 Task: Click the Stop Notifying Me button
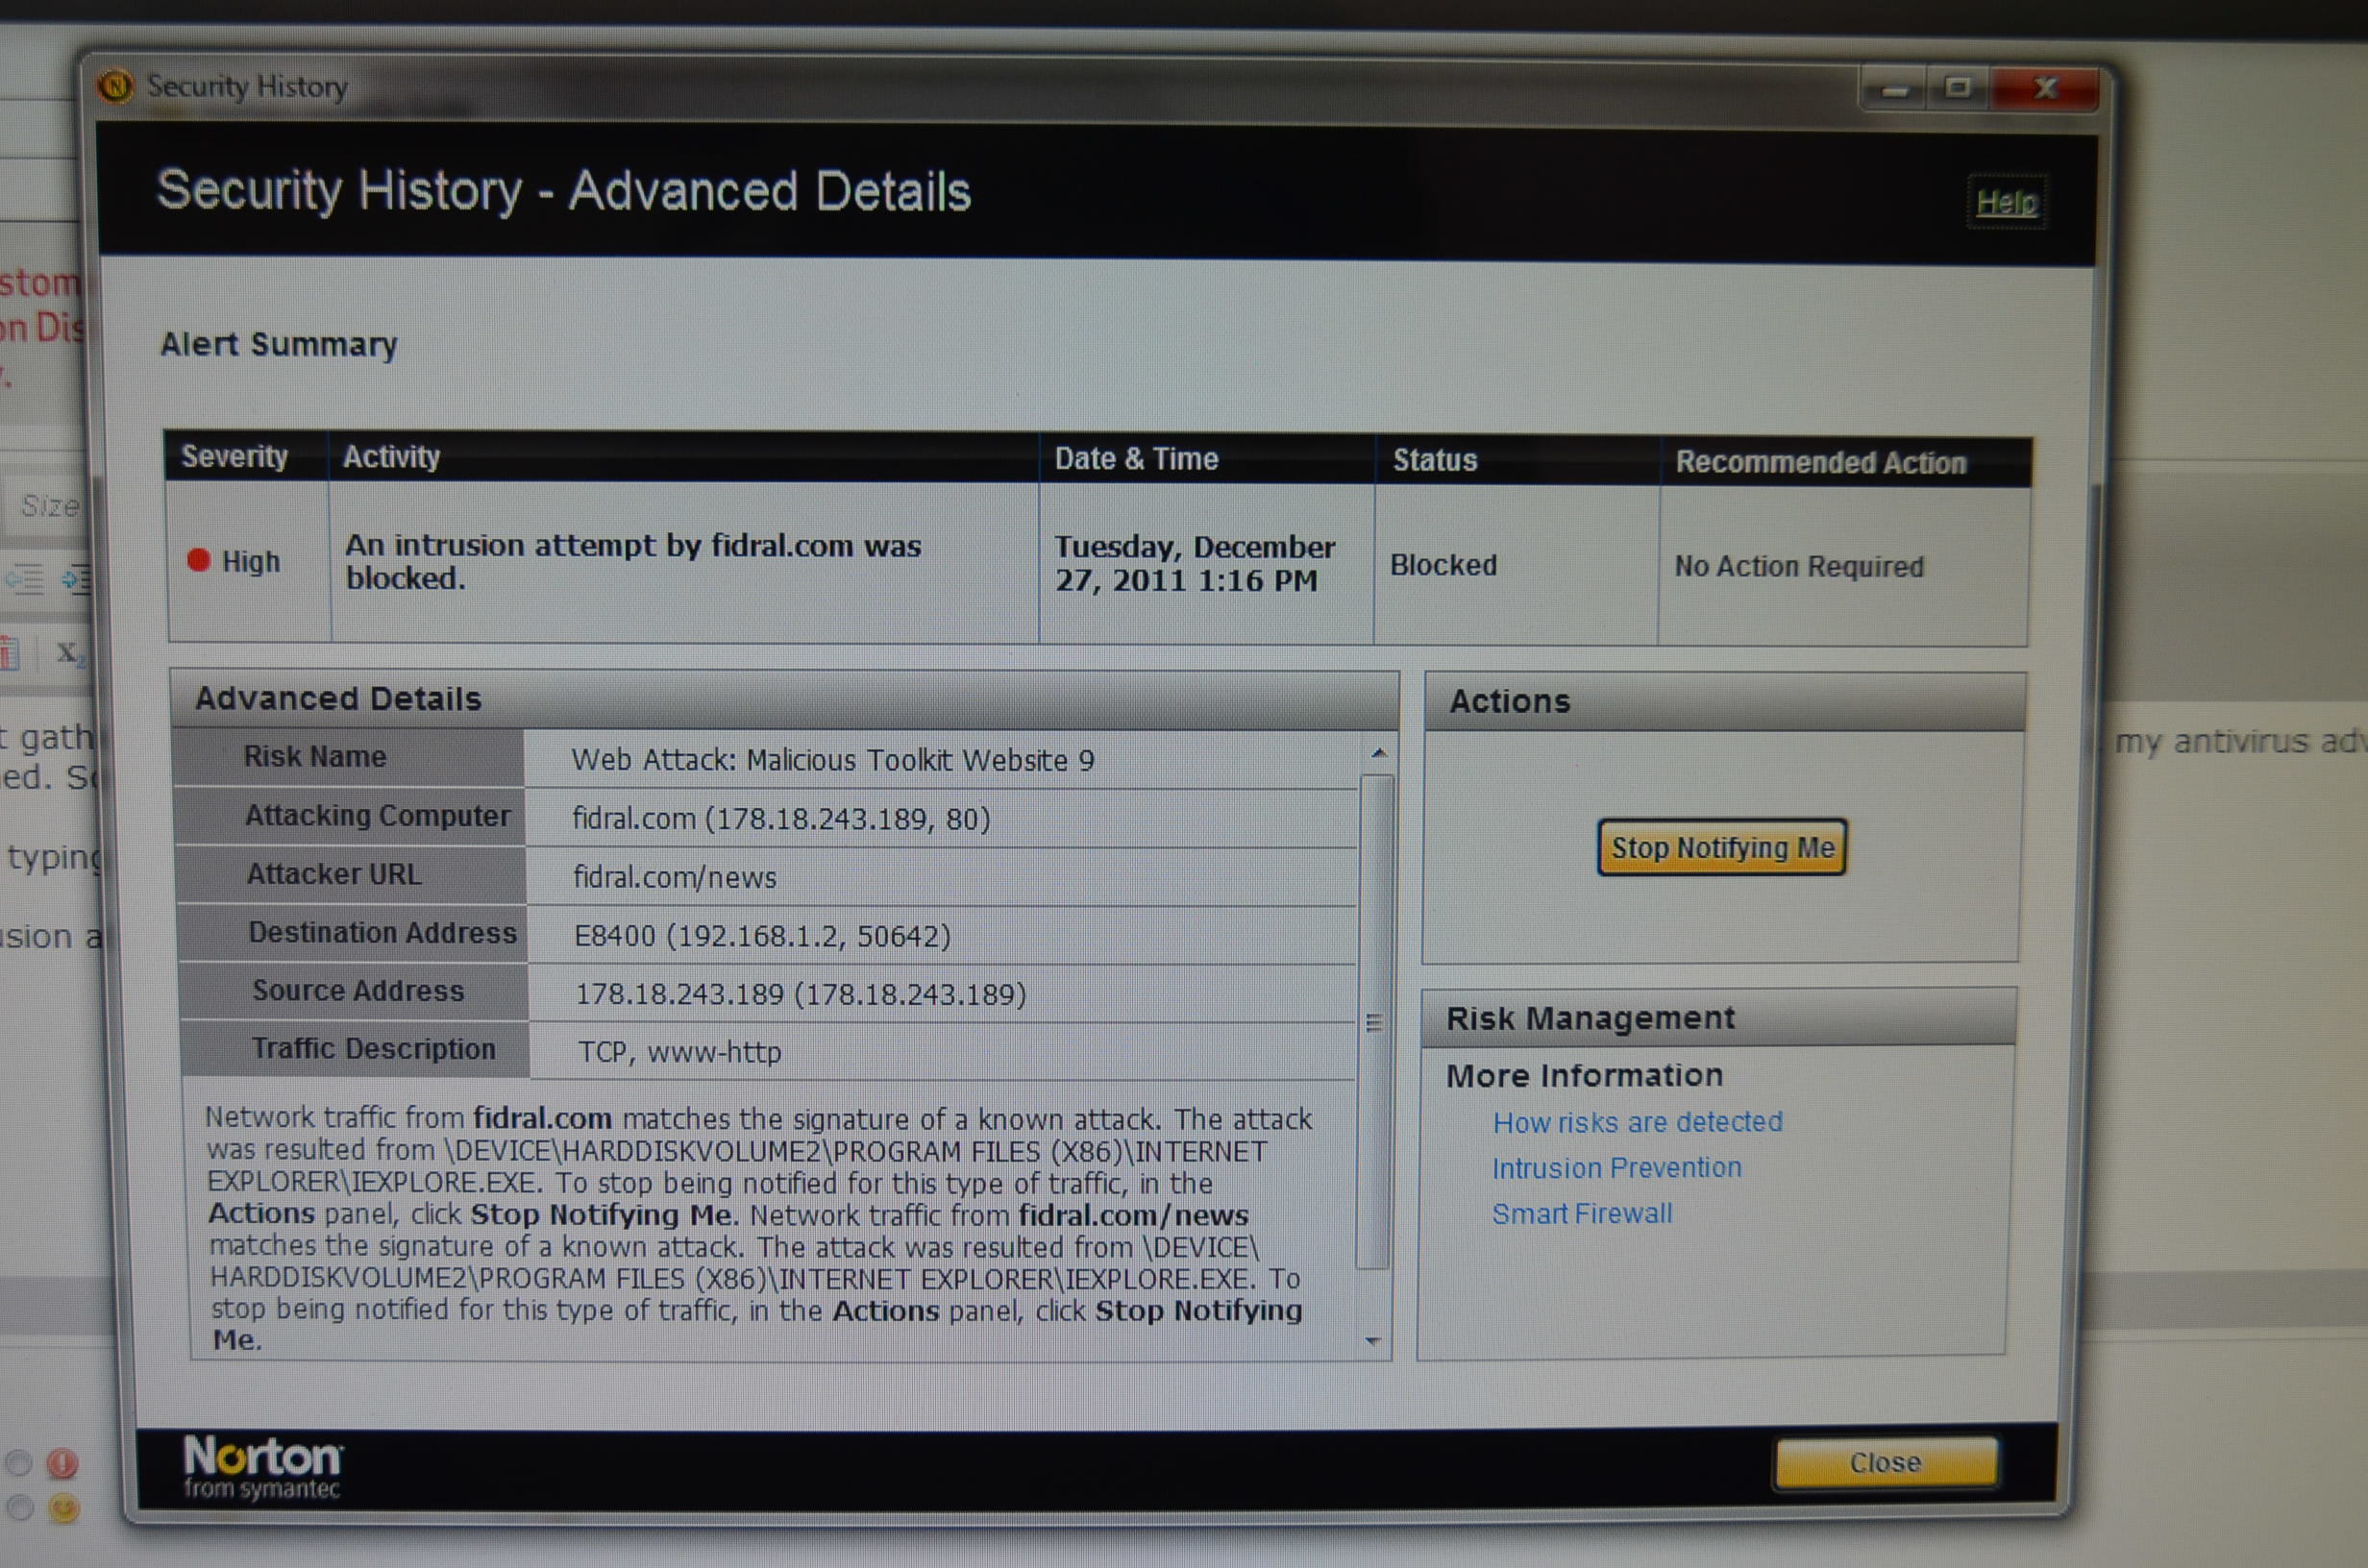click(1721, 848)
